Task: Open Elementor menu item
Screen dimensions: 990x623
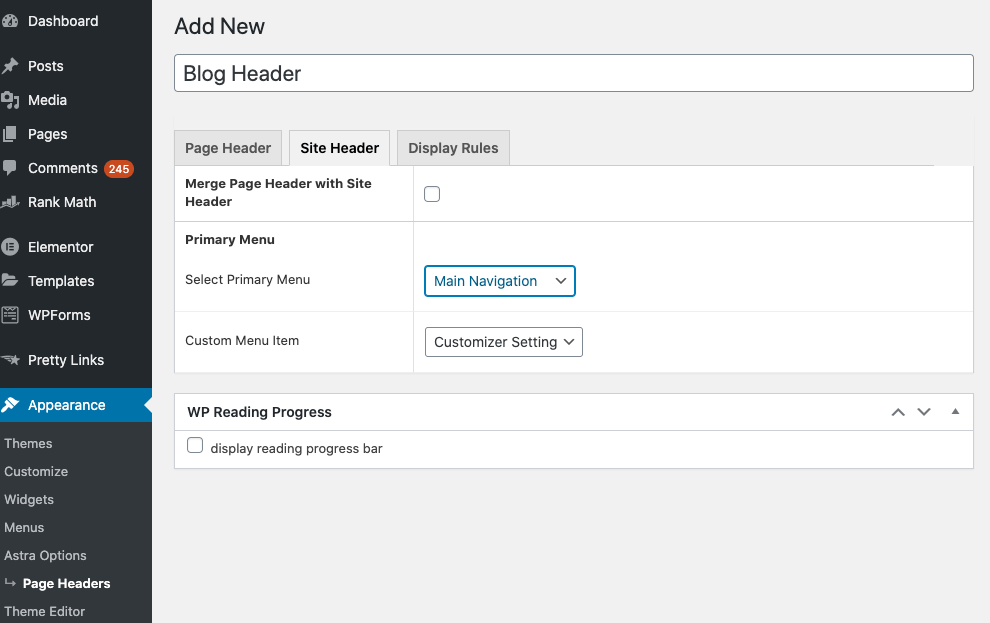Action: coord(61,247)
